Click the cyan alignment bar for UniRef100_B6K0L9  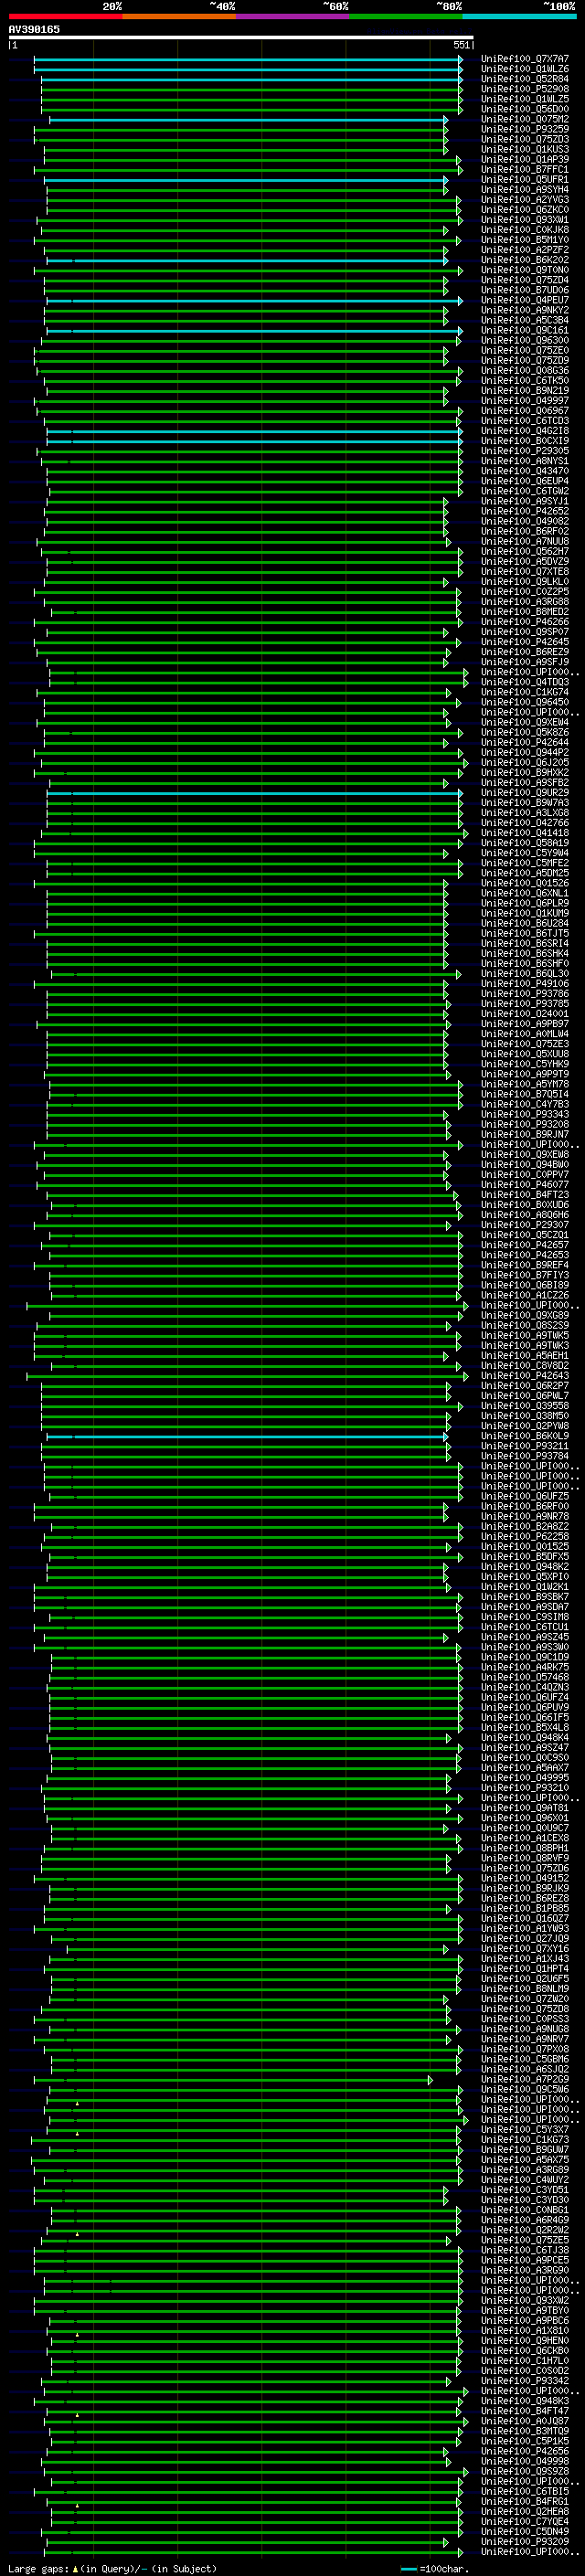coord(247,1436)
